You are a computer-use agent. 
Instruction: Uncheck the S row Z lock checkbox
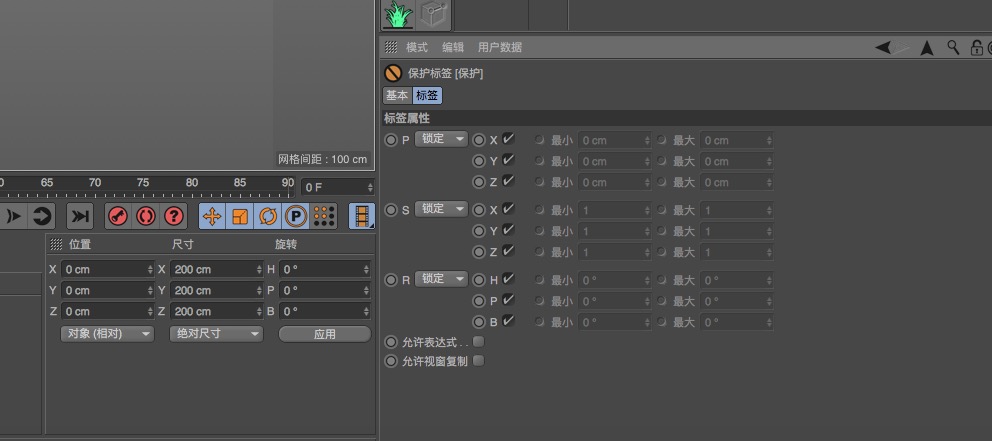tap(508, 251)
